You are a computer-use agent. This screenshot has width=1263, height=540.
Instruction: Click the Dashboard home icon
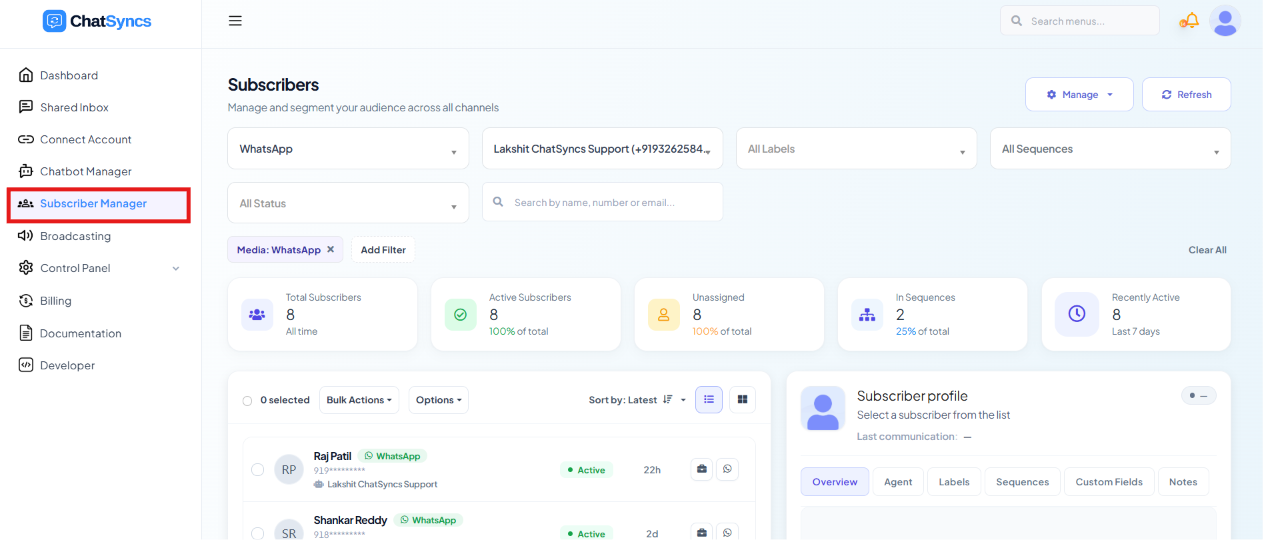coord(26,75)
